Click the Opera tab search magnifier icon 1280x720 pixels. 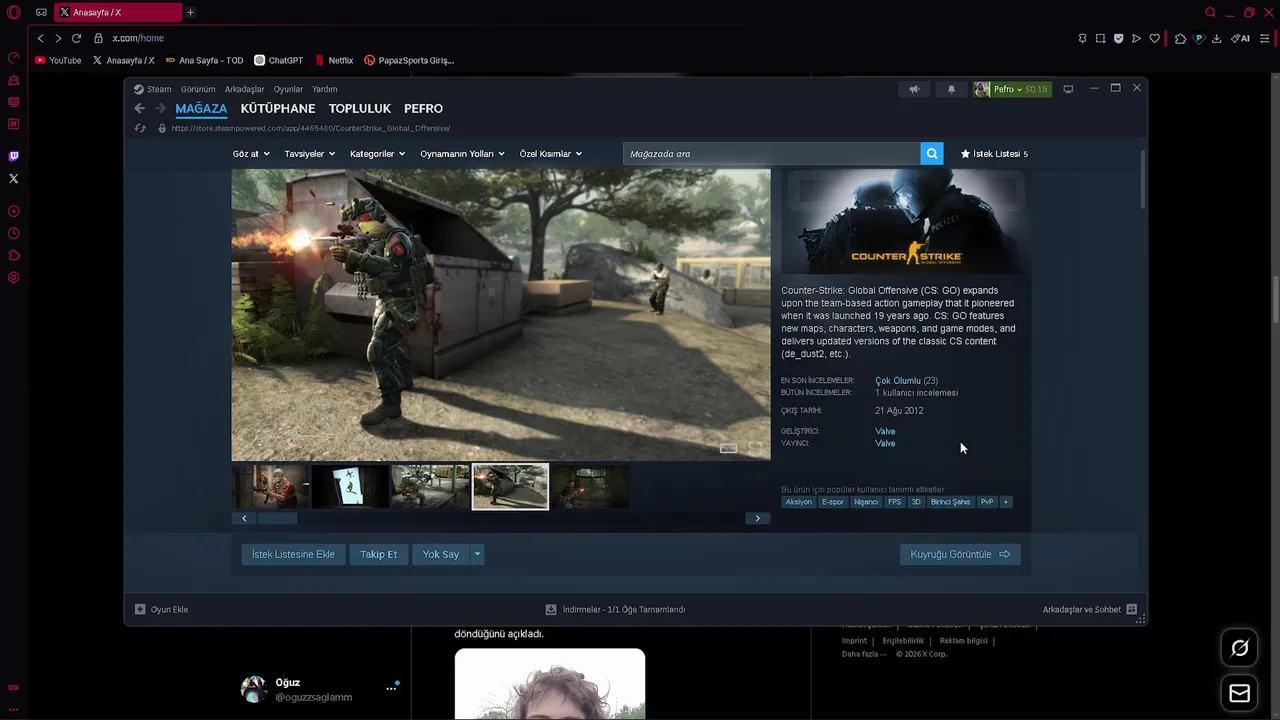pos(1210,13)
